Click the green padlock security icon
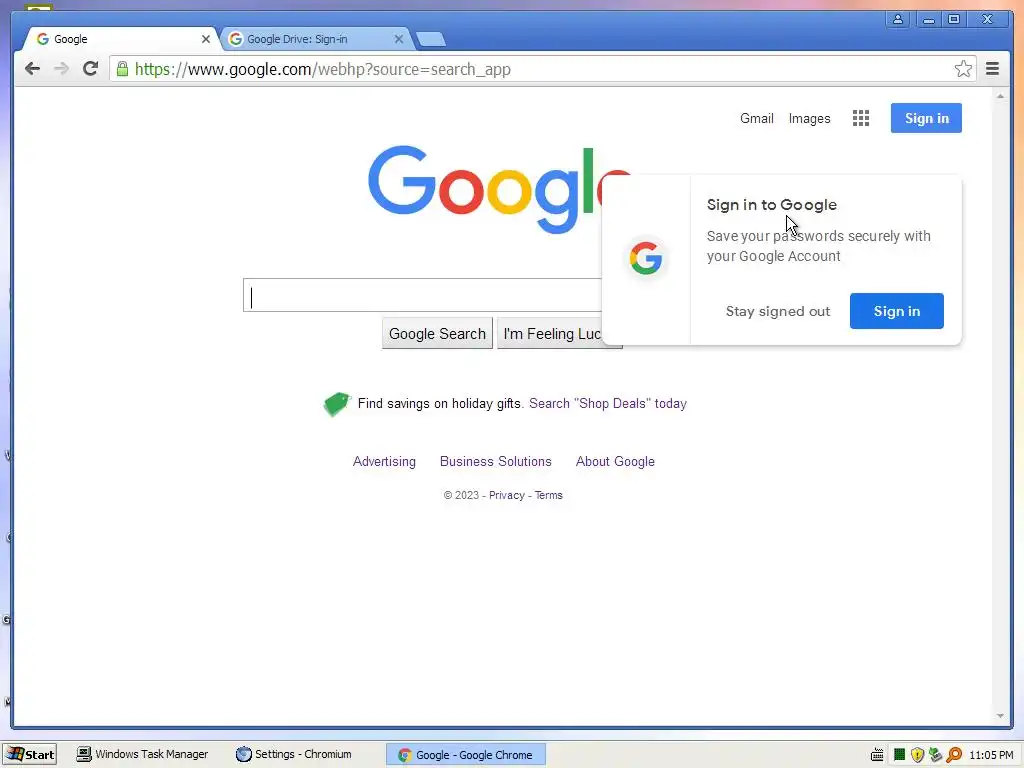 [122, 69]
